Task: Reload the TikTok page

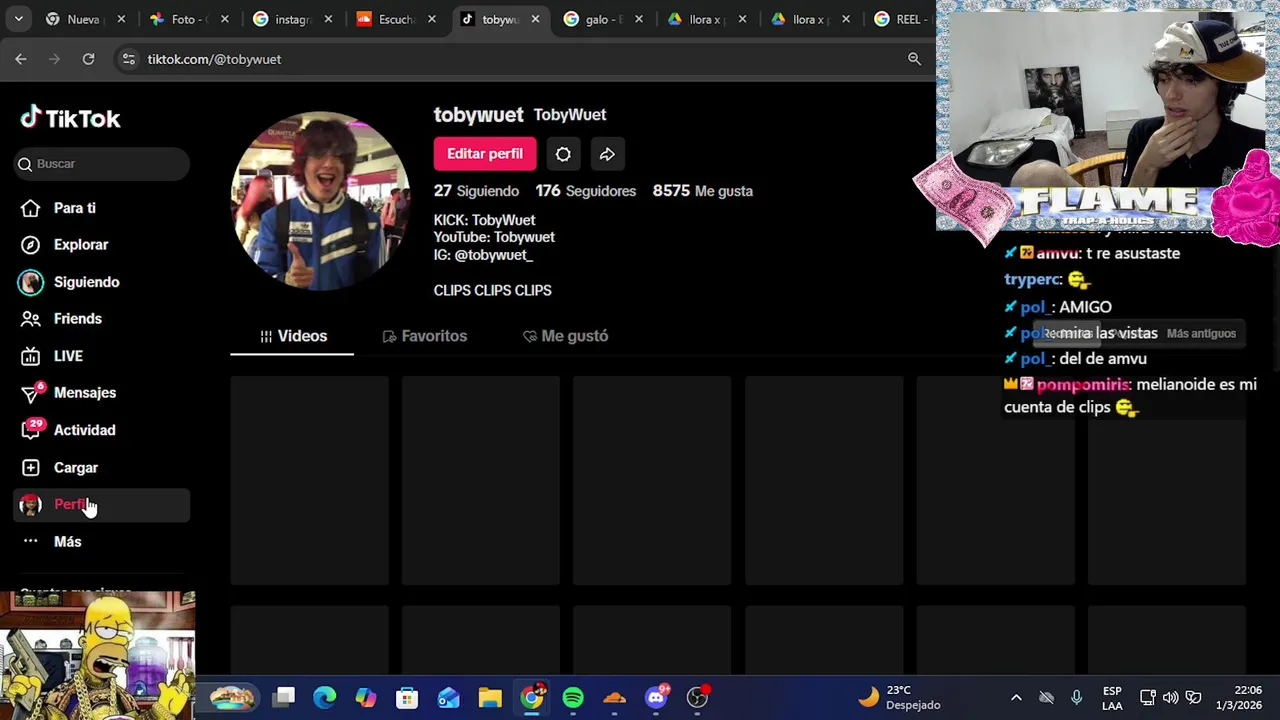Action: tap(88, 59)
